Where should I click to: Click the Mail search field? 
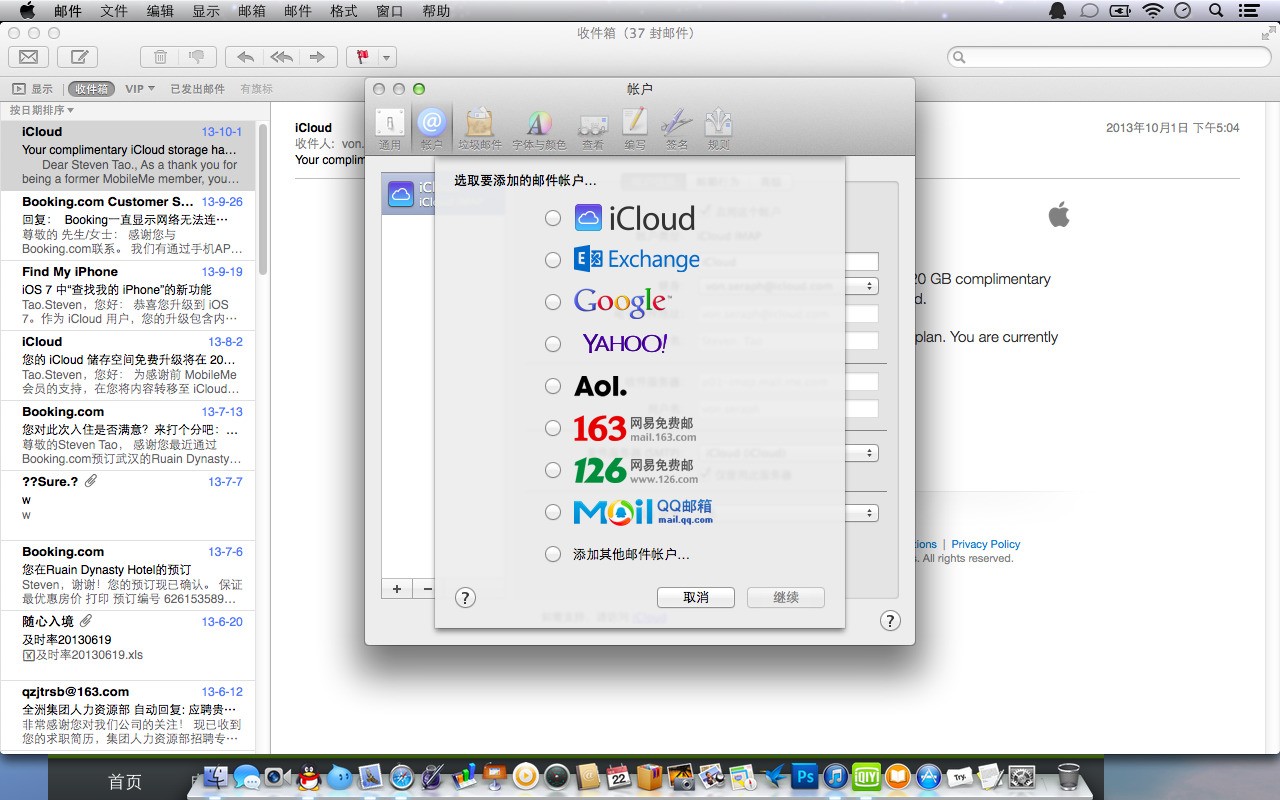(1108, 57)
